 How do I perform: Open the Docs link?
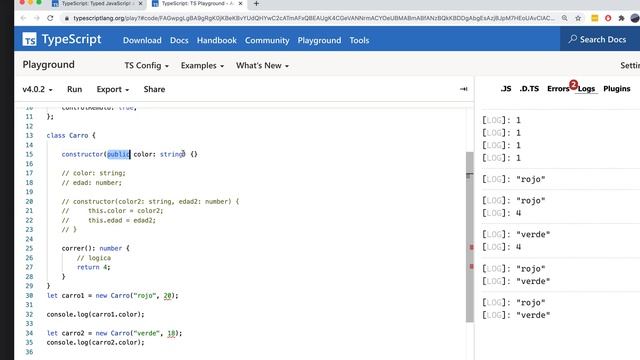[x=179, y=40]
